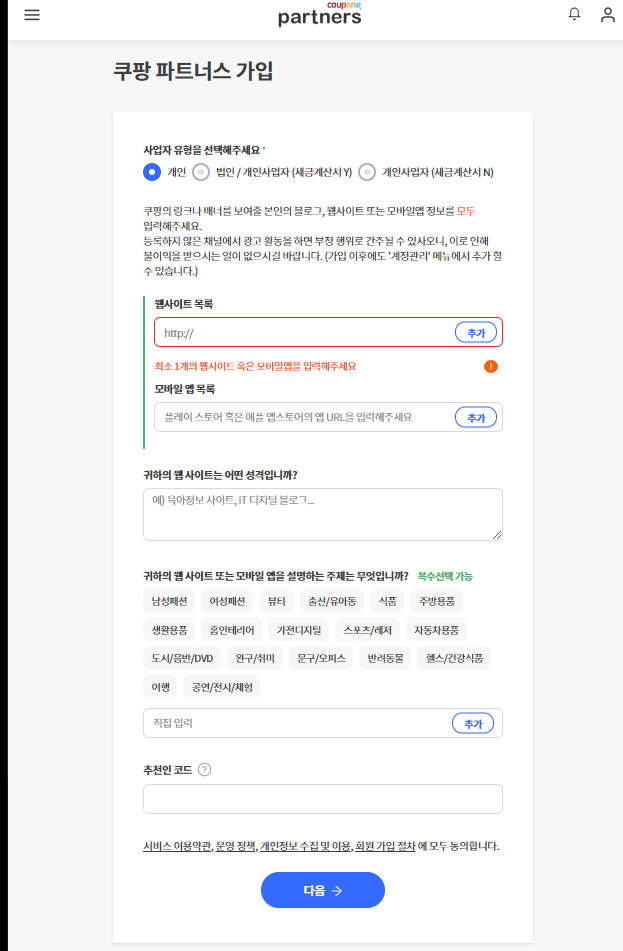Image resolution: width=623 pixels, height=951 pixels.
Task: Toggle the 홈인테리어 topic tag
Action: coord(232,630)
